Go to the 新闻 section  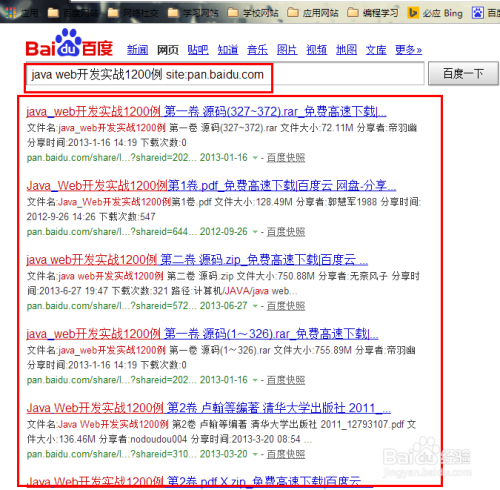point(138,50)
